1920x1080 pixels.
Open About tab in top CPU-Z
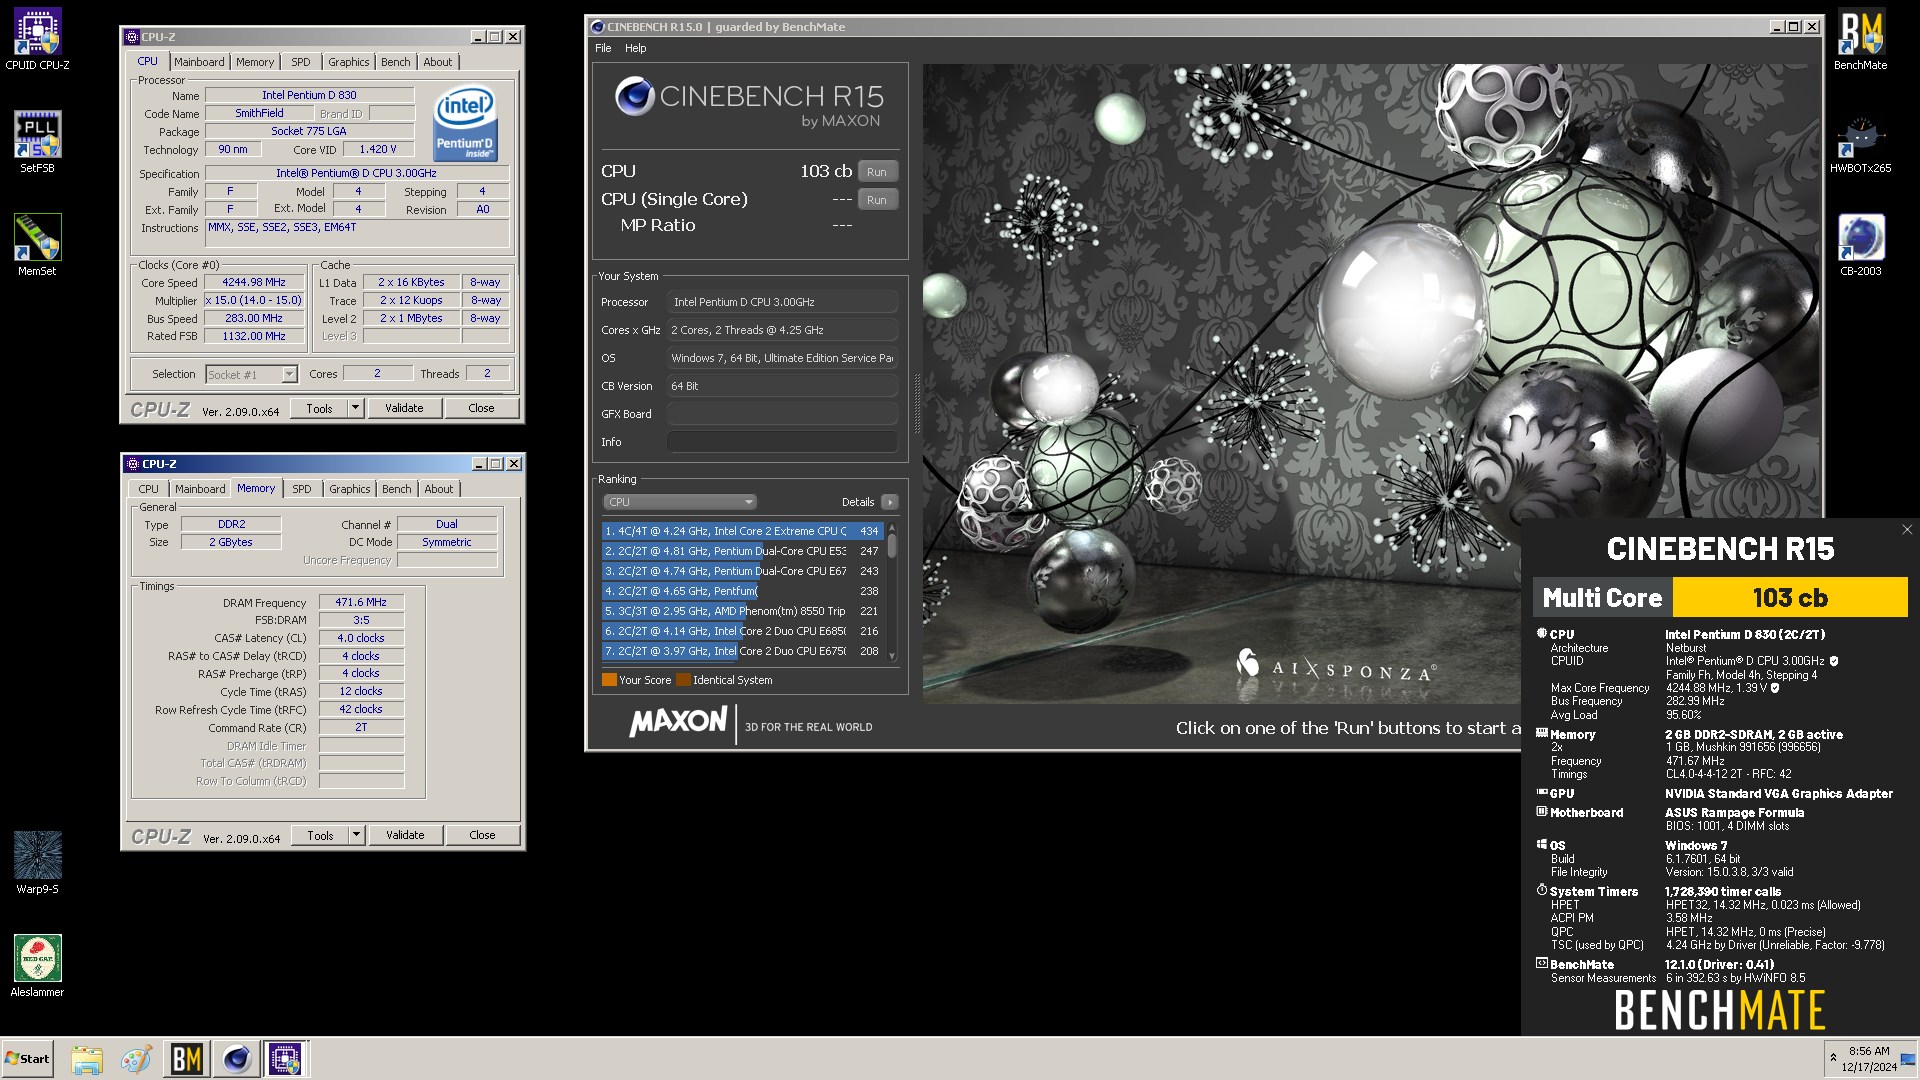point(438,62)
